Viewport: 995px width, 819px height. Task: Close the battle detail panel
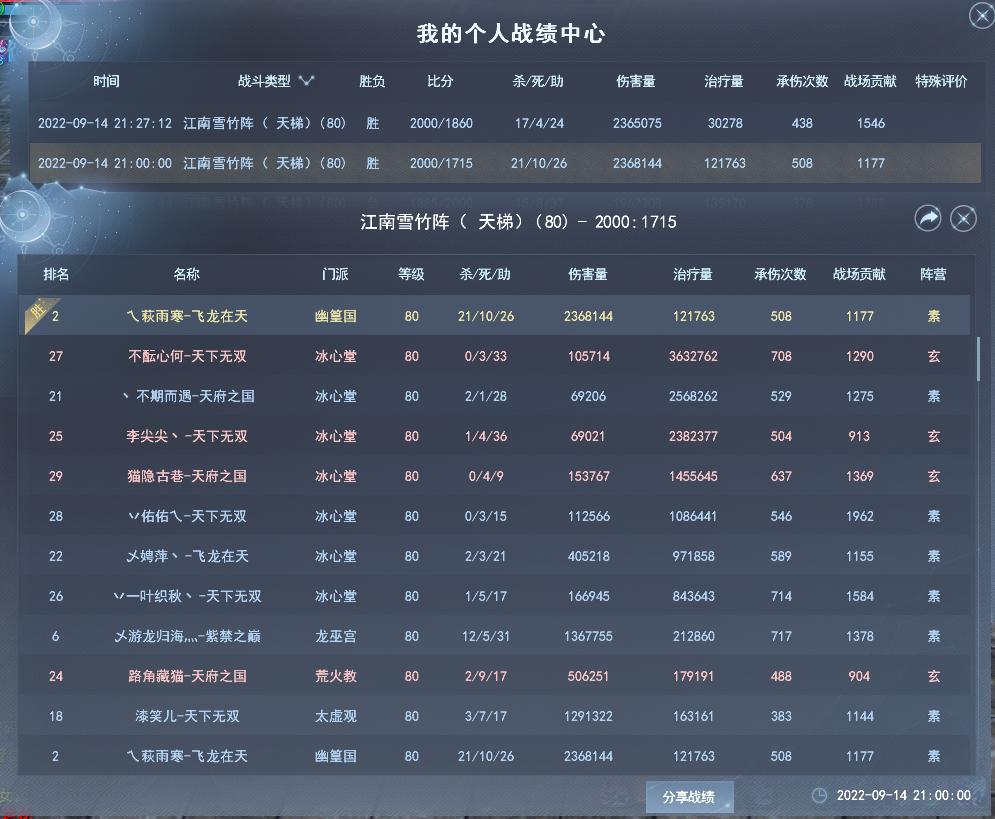click(963, 219)
